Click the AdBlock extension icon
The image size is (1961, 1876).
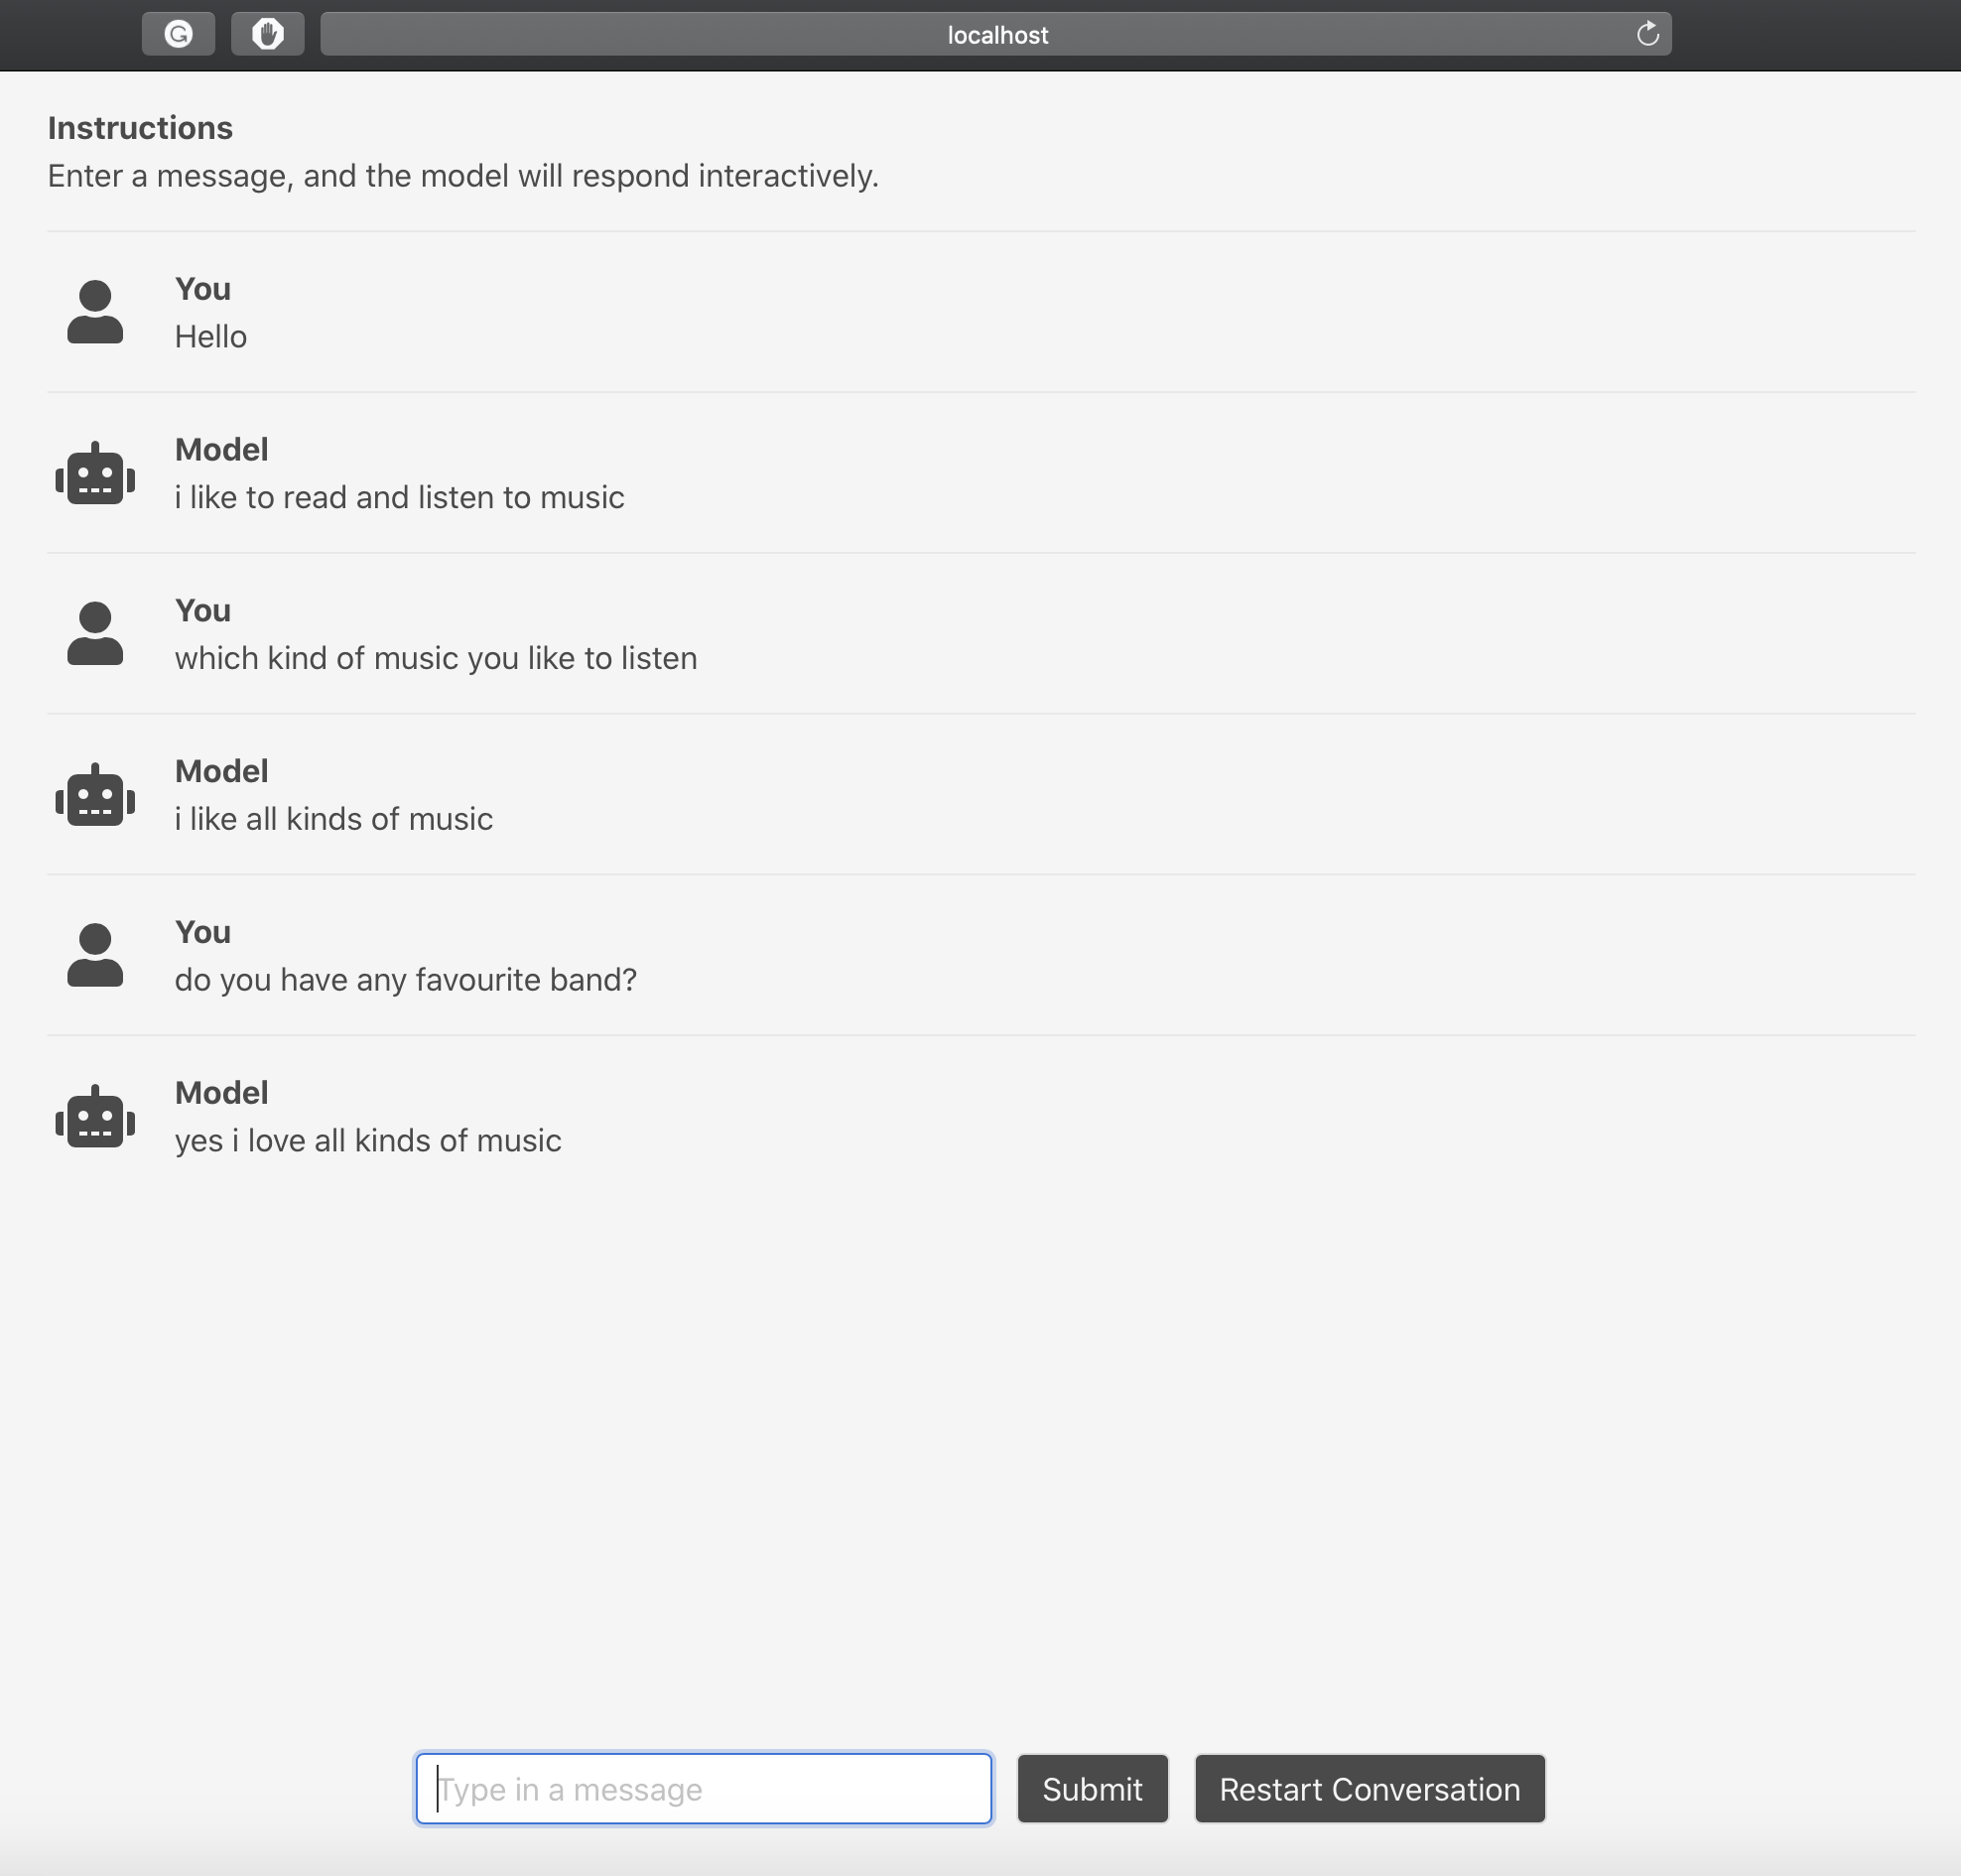(x=268, y=33)
